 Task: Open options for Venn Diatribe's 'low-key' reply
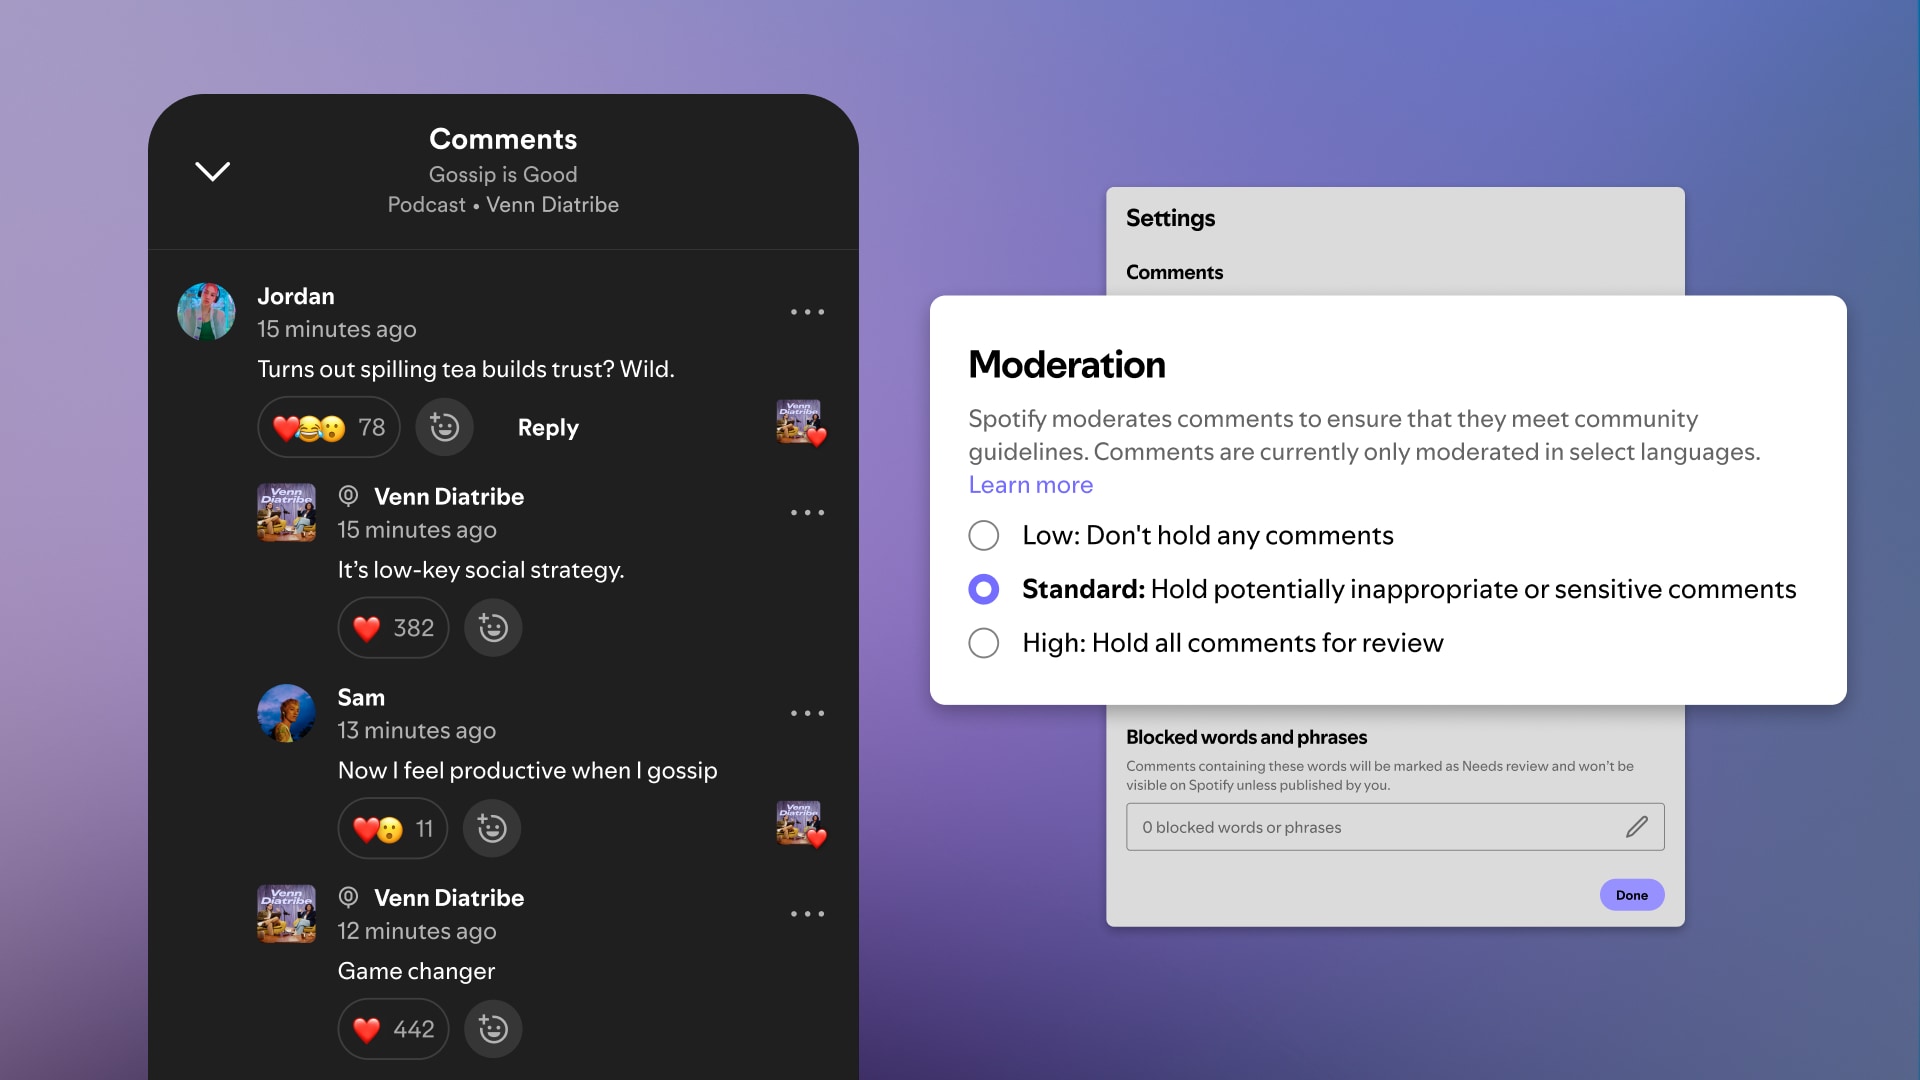point(807,513)
